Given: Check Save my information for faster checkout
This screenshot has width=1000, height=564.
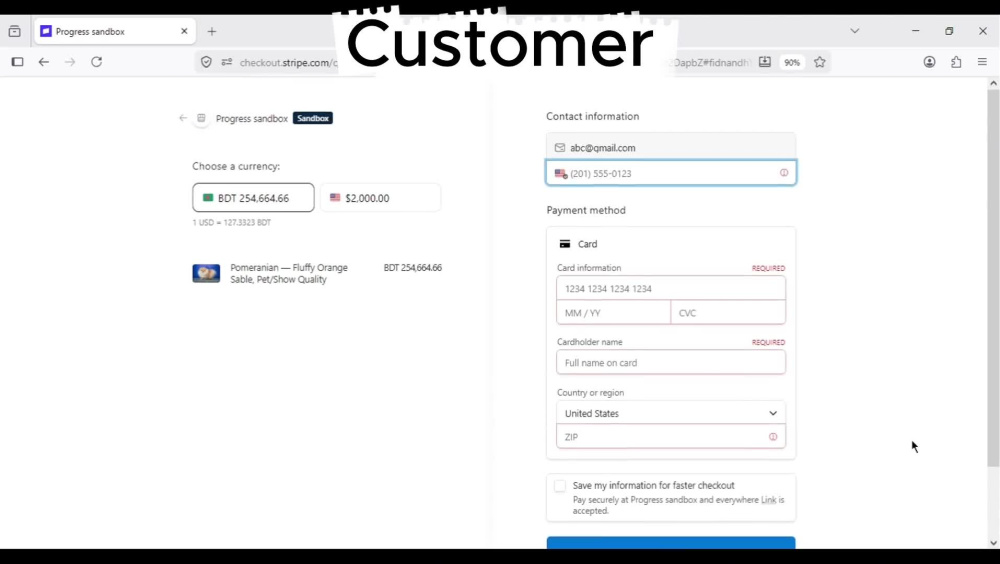Looking at the screenshot, I should point(559,486).
